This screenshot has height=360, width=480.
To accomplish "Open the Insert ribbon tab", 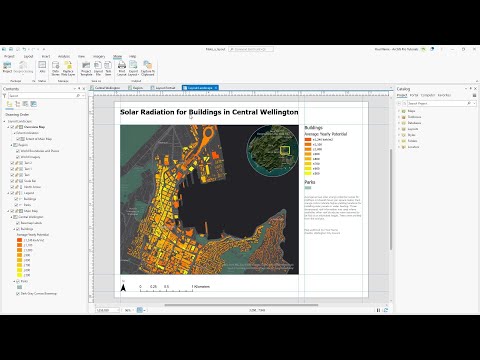I will coord(46,56).
